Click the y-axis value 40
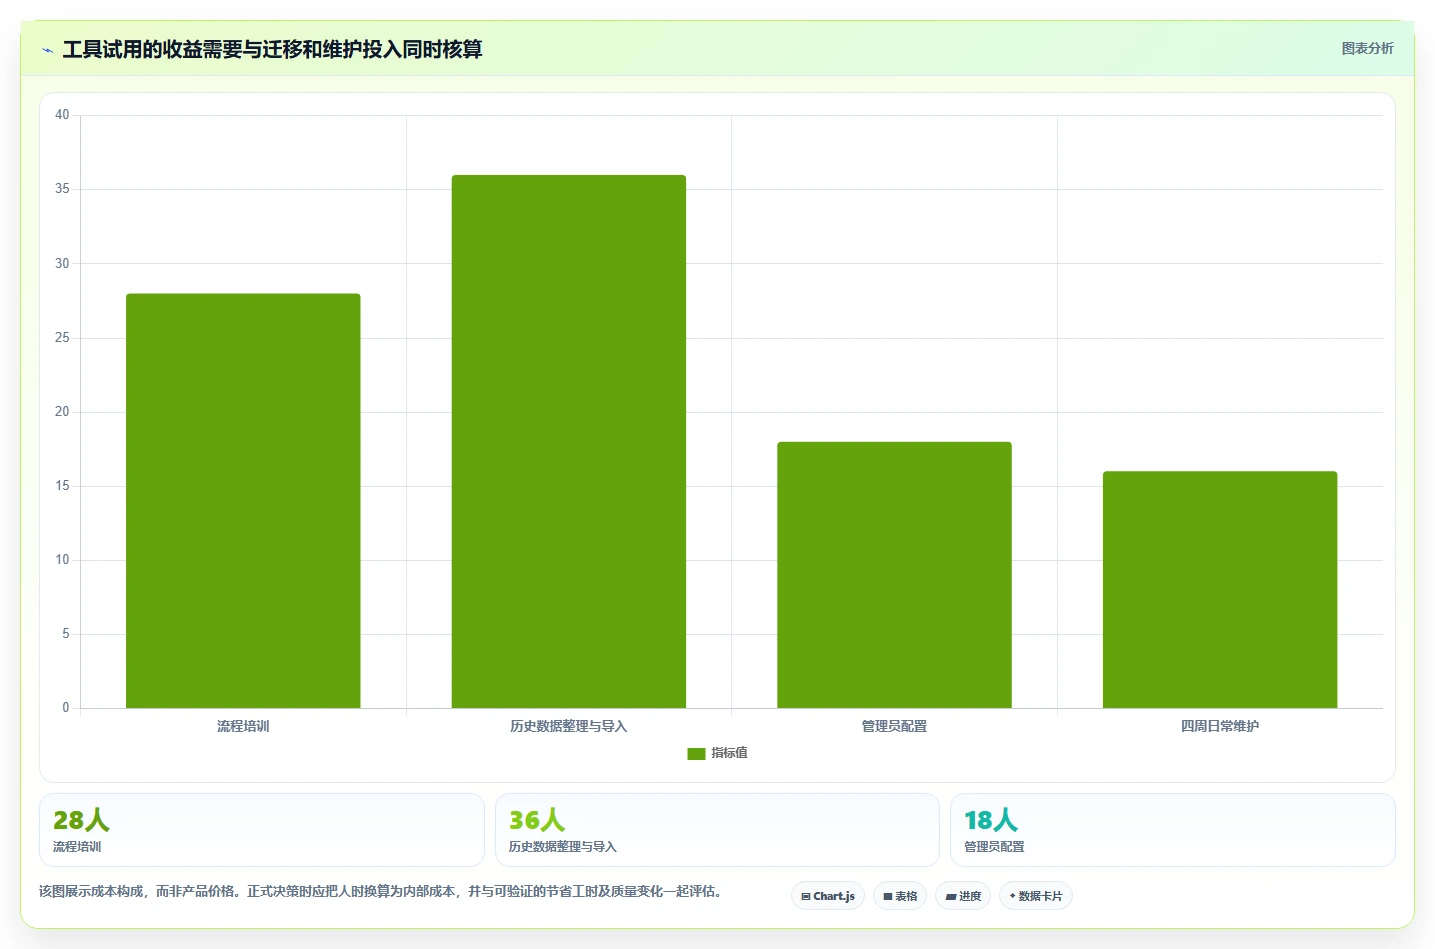The image size is (1435, 949). pyautogui.click(x=62, y=115)
